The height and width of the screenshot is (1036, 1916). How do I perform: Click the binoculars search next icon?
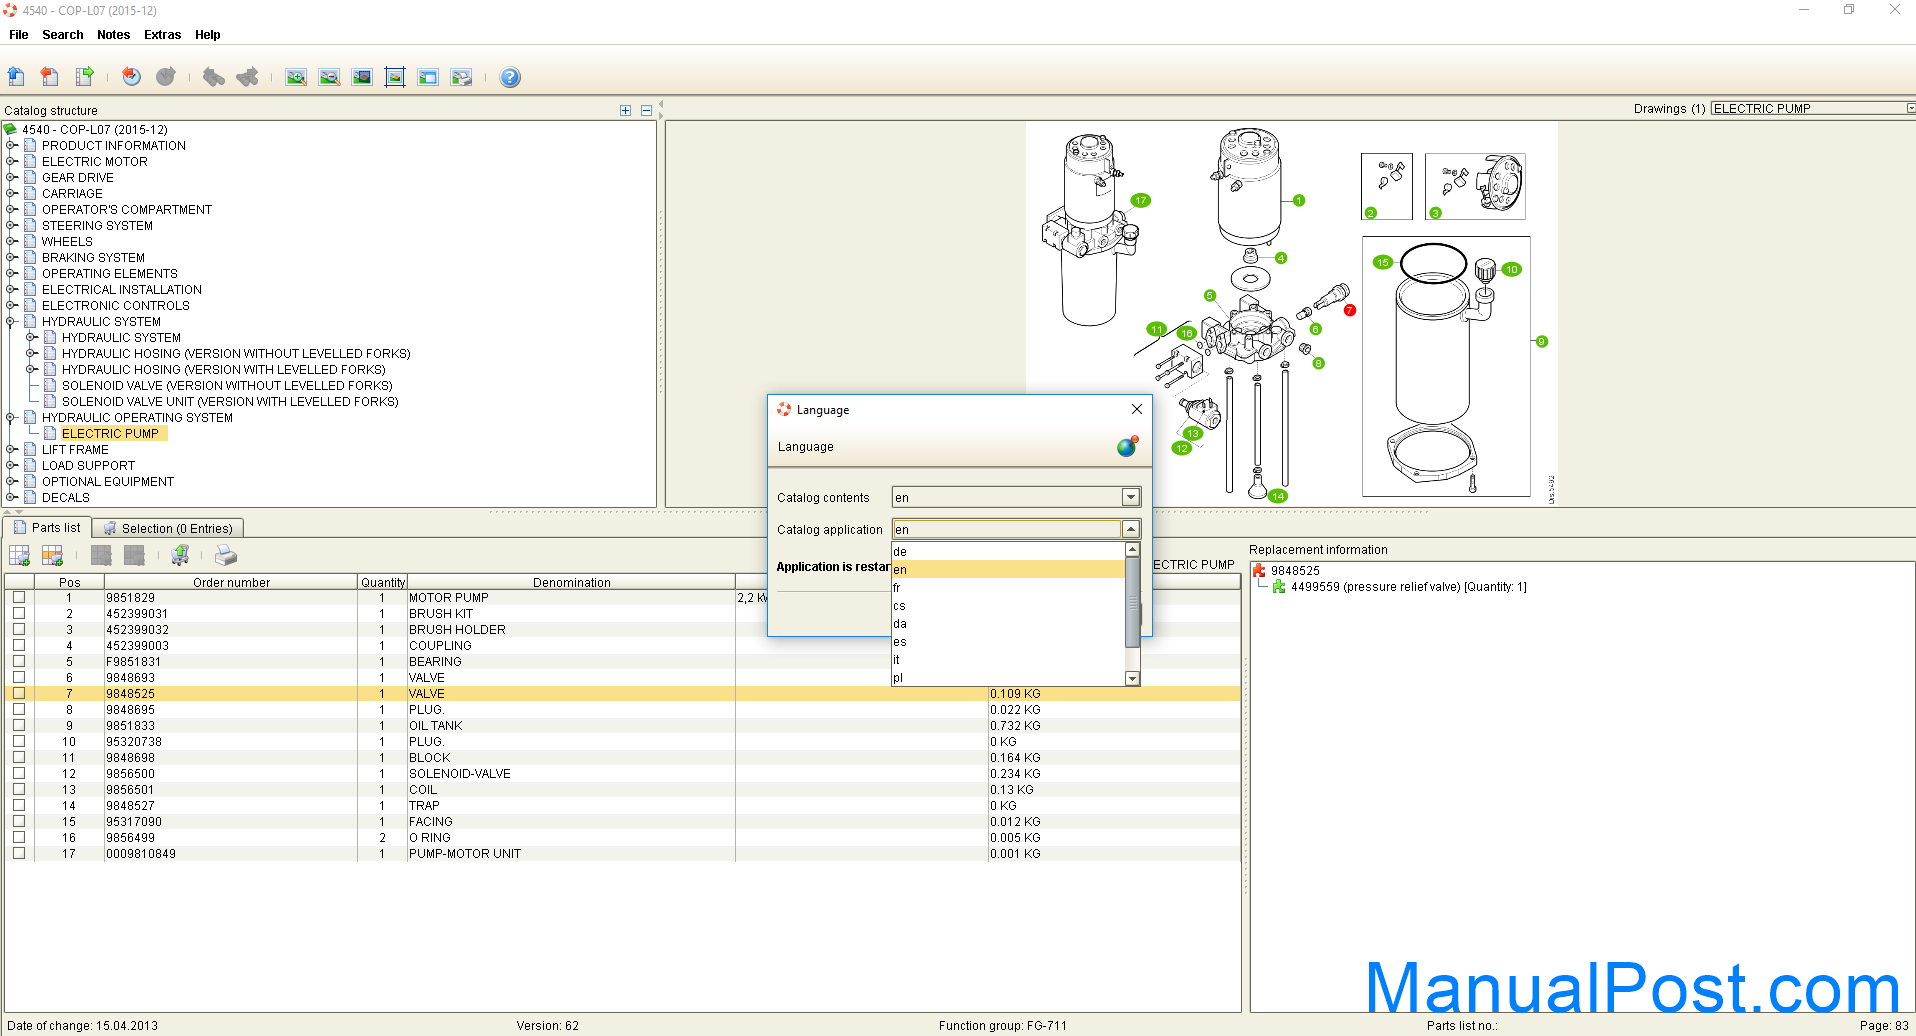click(x=247, y=76)
